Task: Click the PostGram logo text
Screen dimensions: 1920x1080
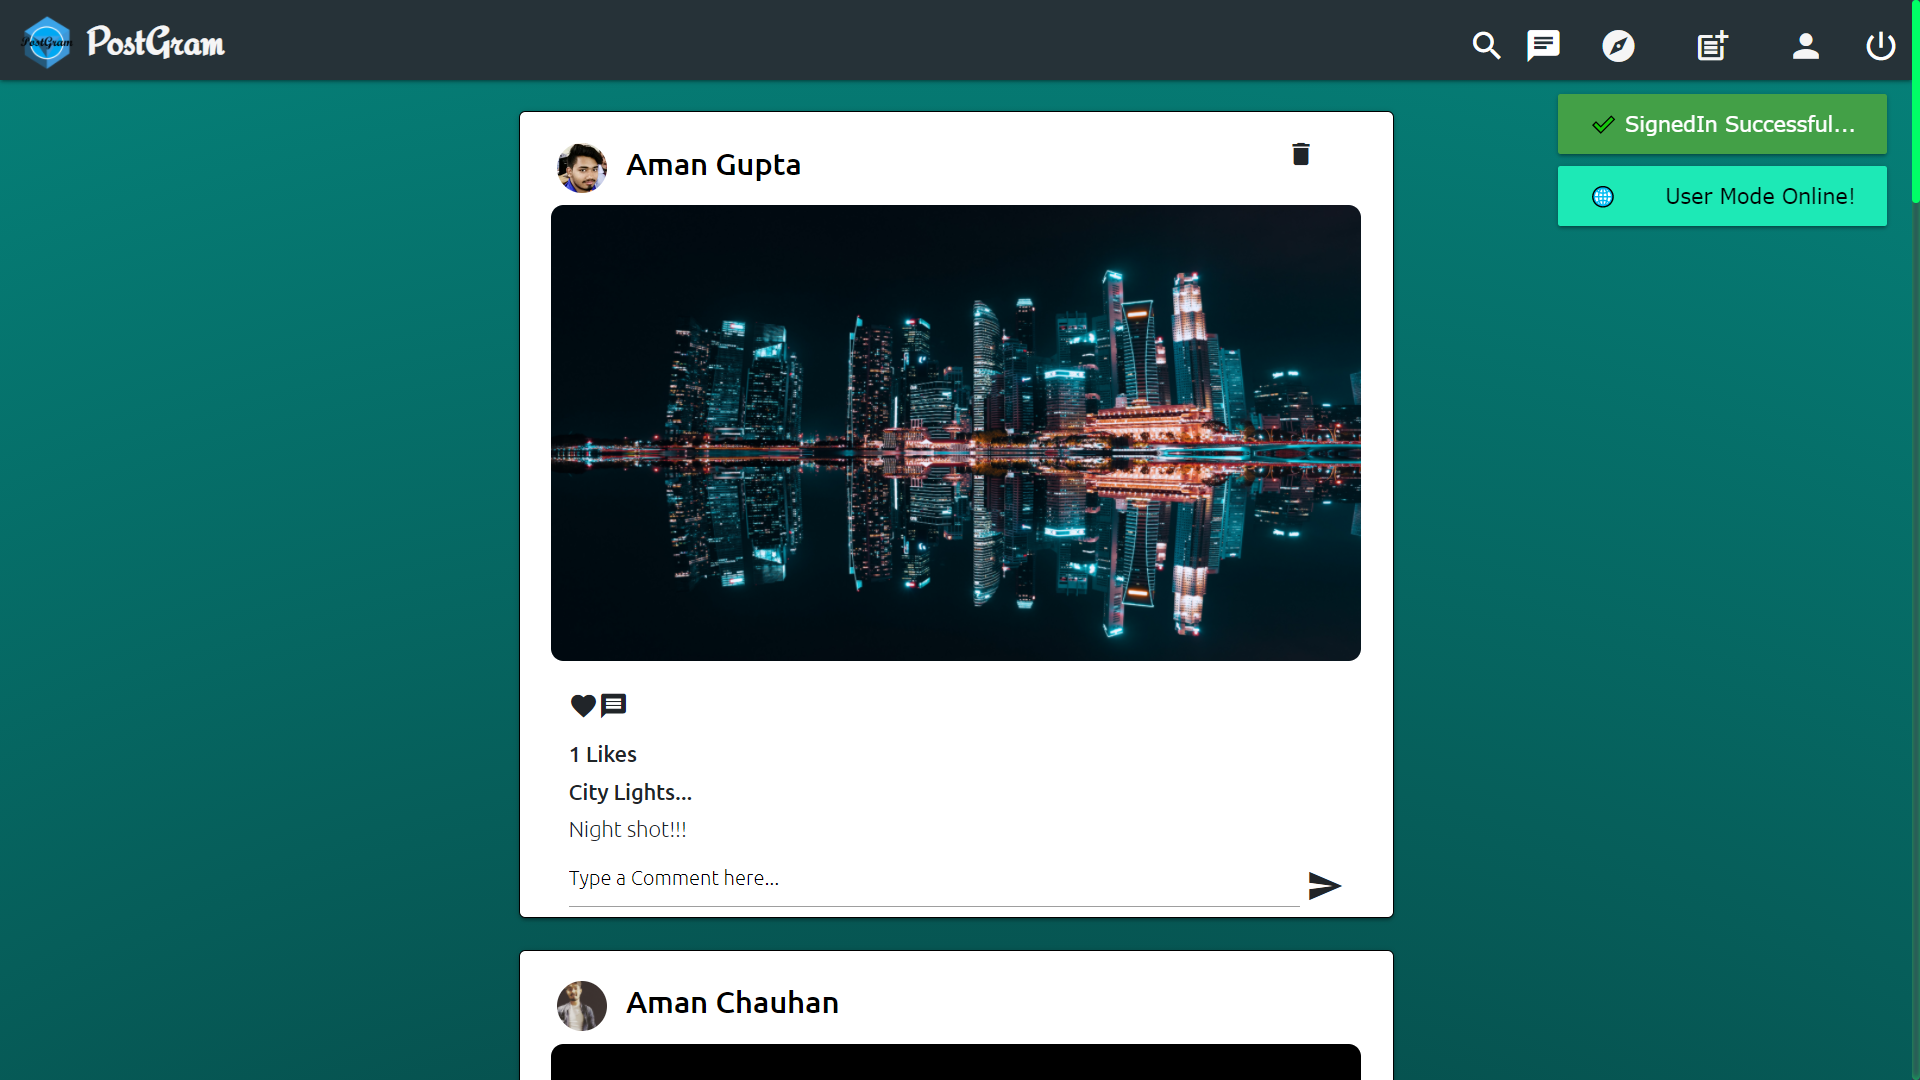Action: coord(156,43)
